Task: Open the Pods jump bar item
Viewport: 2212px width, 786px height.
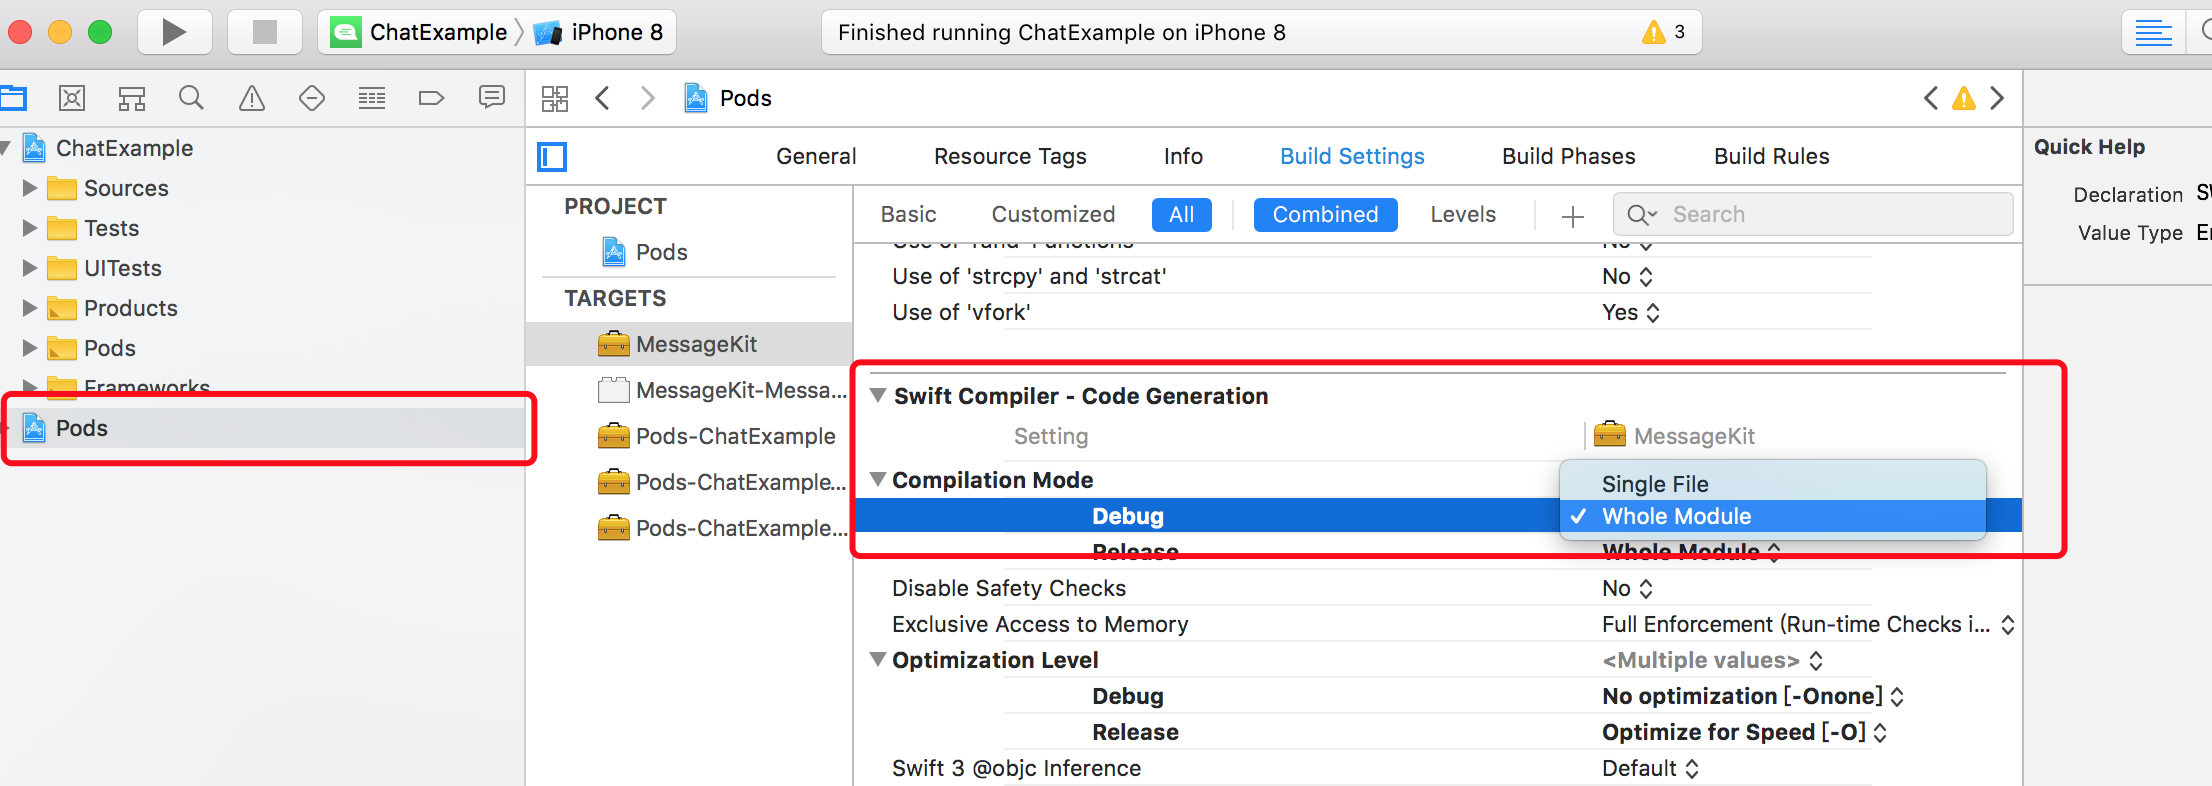Action: [729, 98]
